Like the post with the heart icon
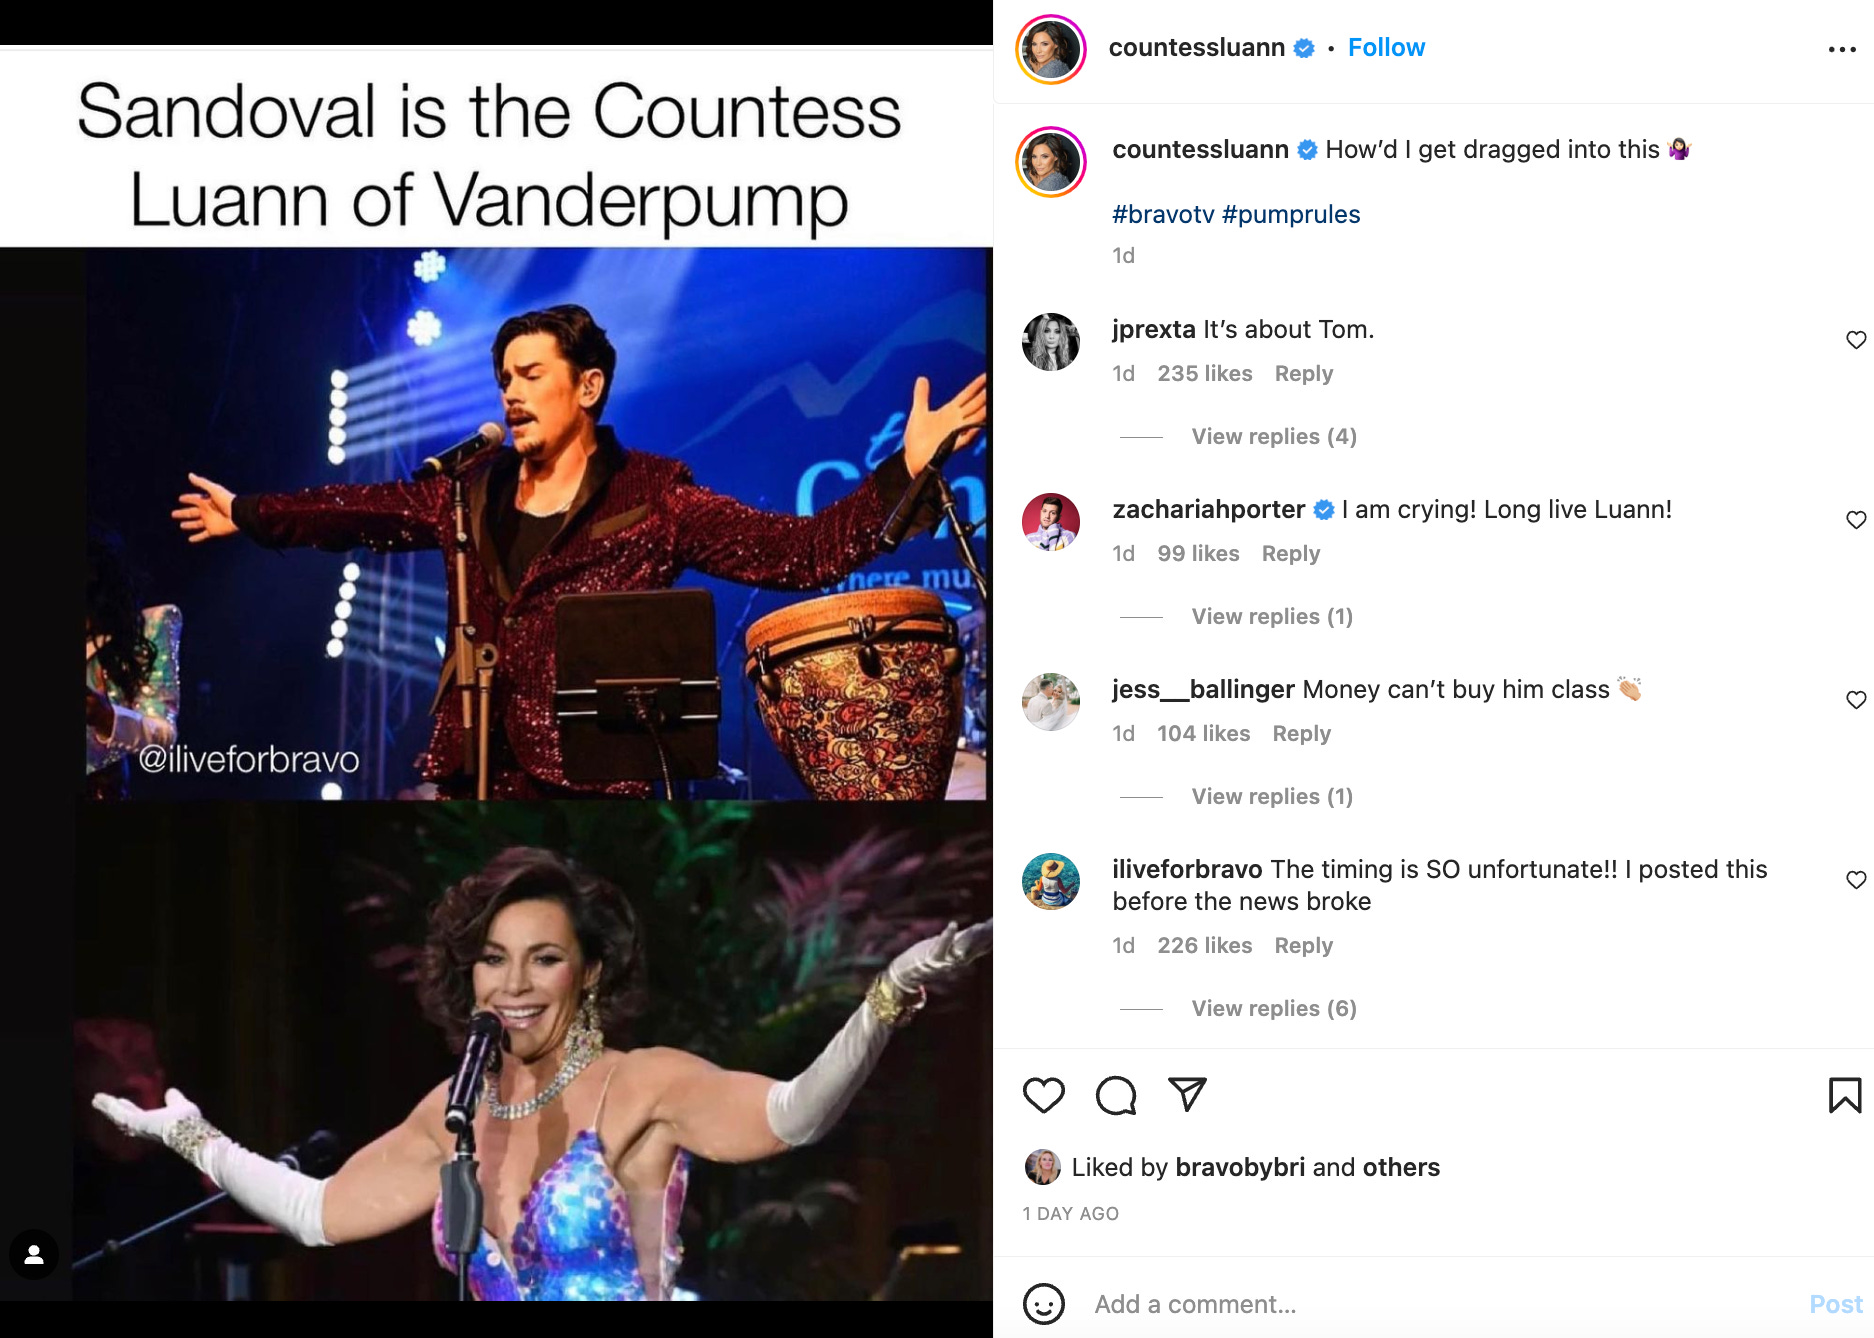Image resolution: width=1874 pixels, height=1338 pixels. [1043, 1095]
